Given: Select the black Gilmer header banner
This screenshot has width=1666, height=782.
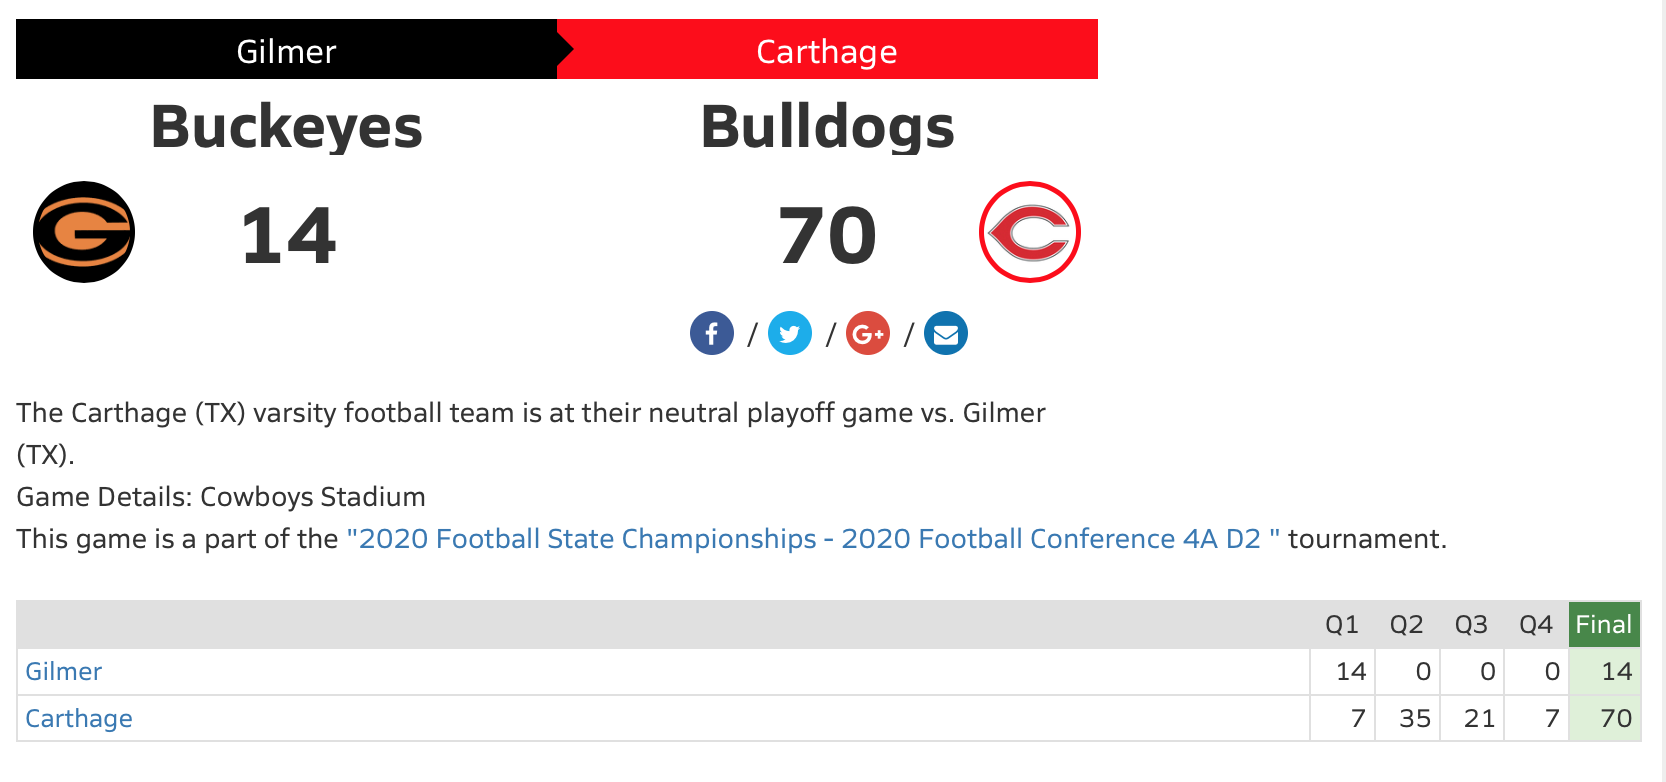Looking at the screenshot, I should pyautogui.click(x=286, y=50).
